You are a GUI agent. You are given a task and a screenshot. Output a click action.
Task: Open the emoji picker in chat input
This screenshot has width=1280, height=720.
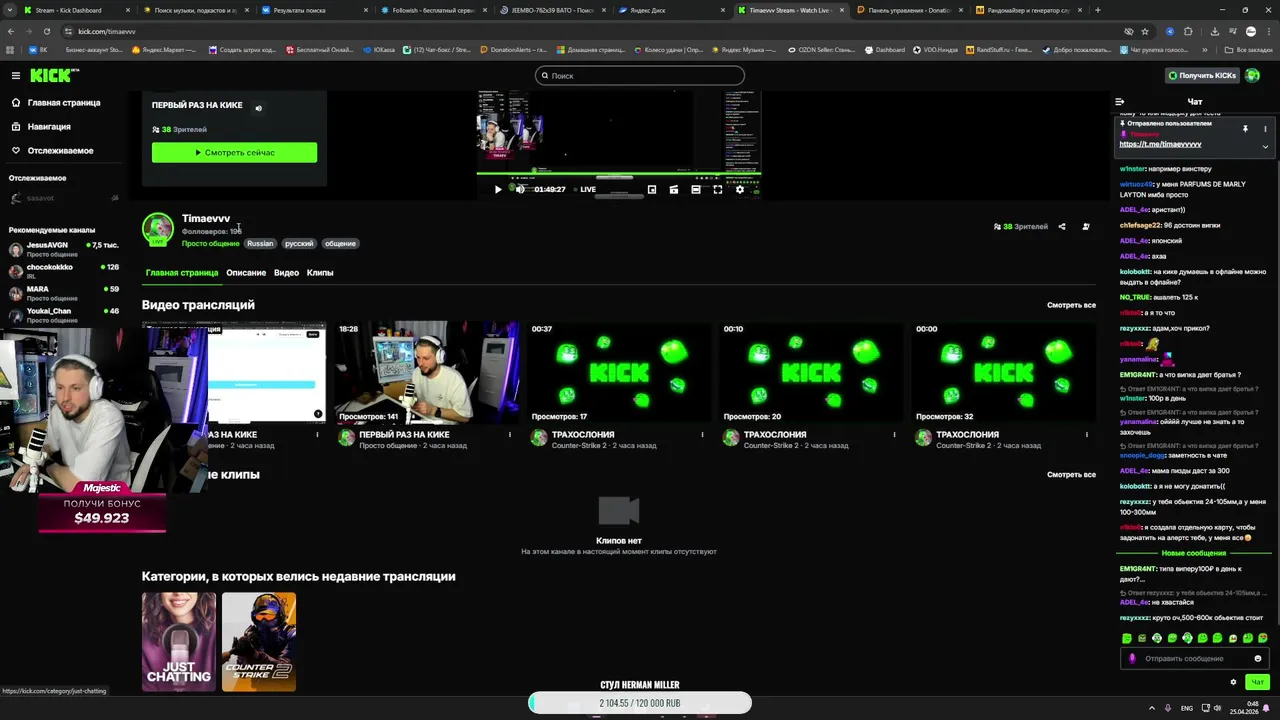(1258, 659)
